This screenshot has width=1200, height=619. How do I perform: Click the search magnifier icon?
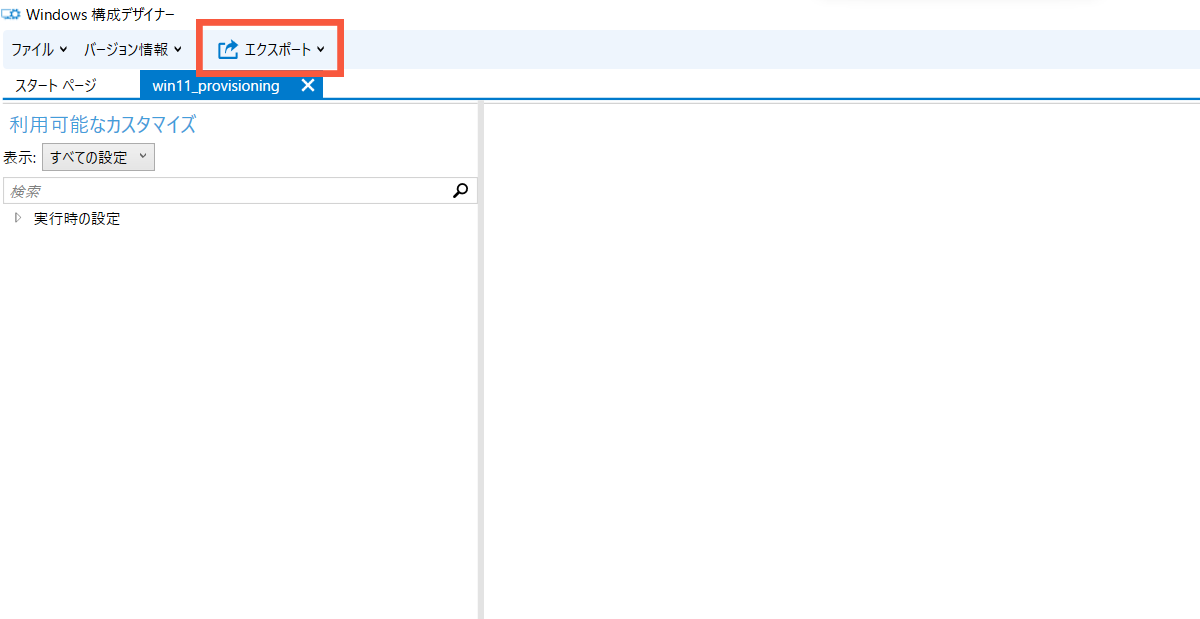click(x=460, y=190)
